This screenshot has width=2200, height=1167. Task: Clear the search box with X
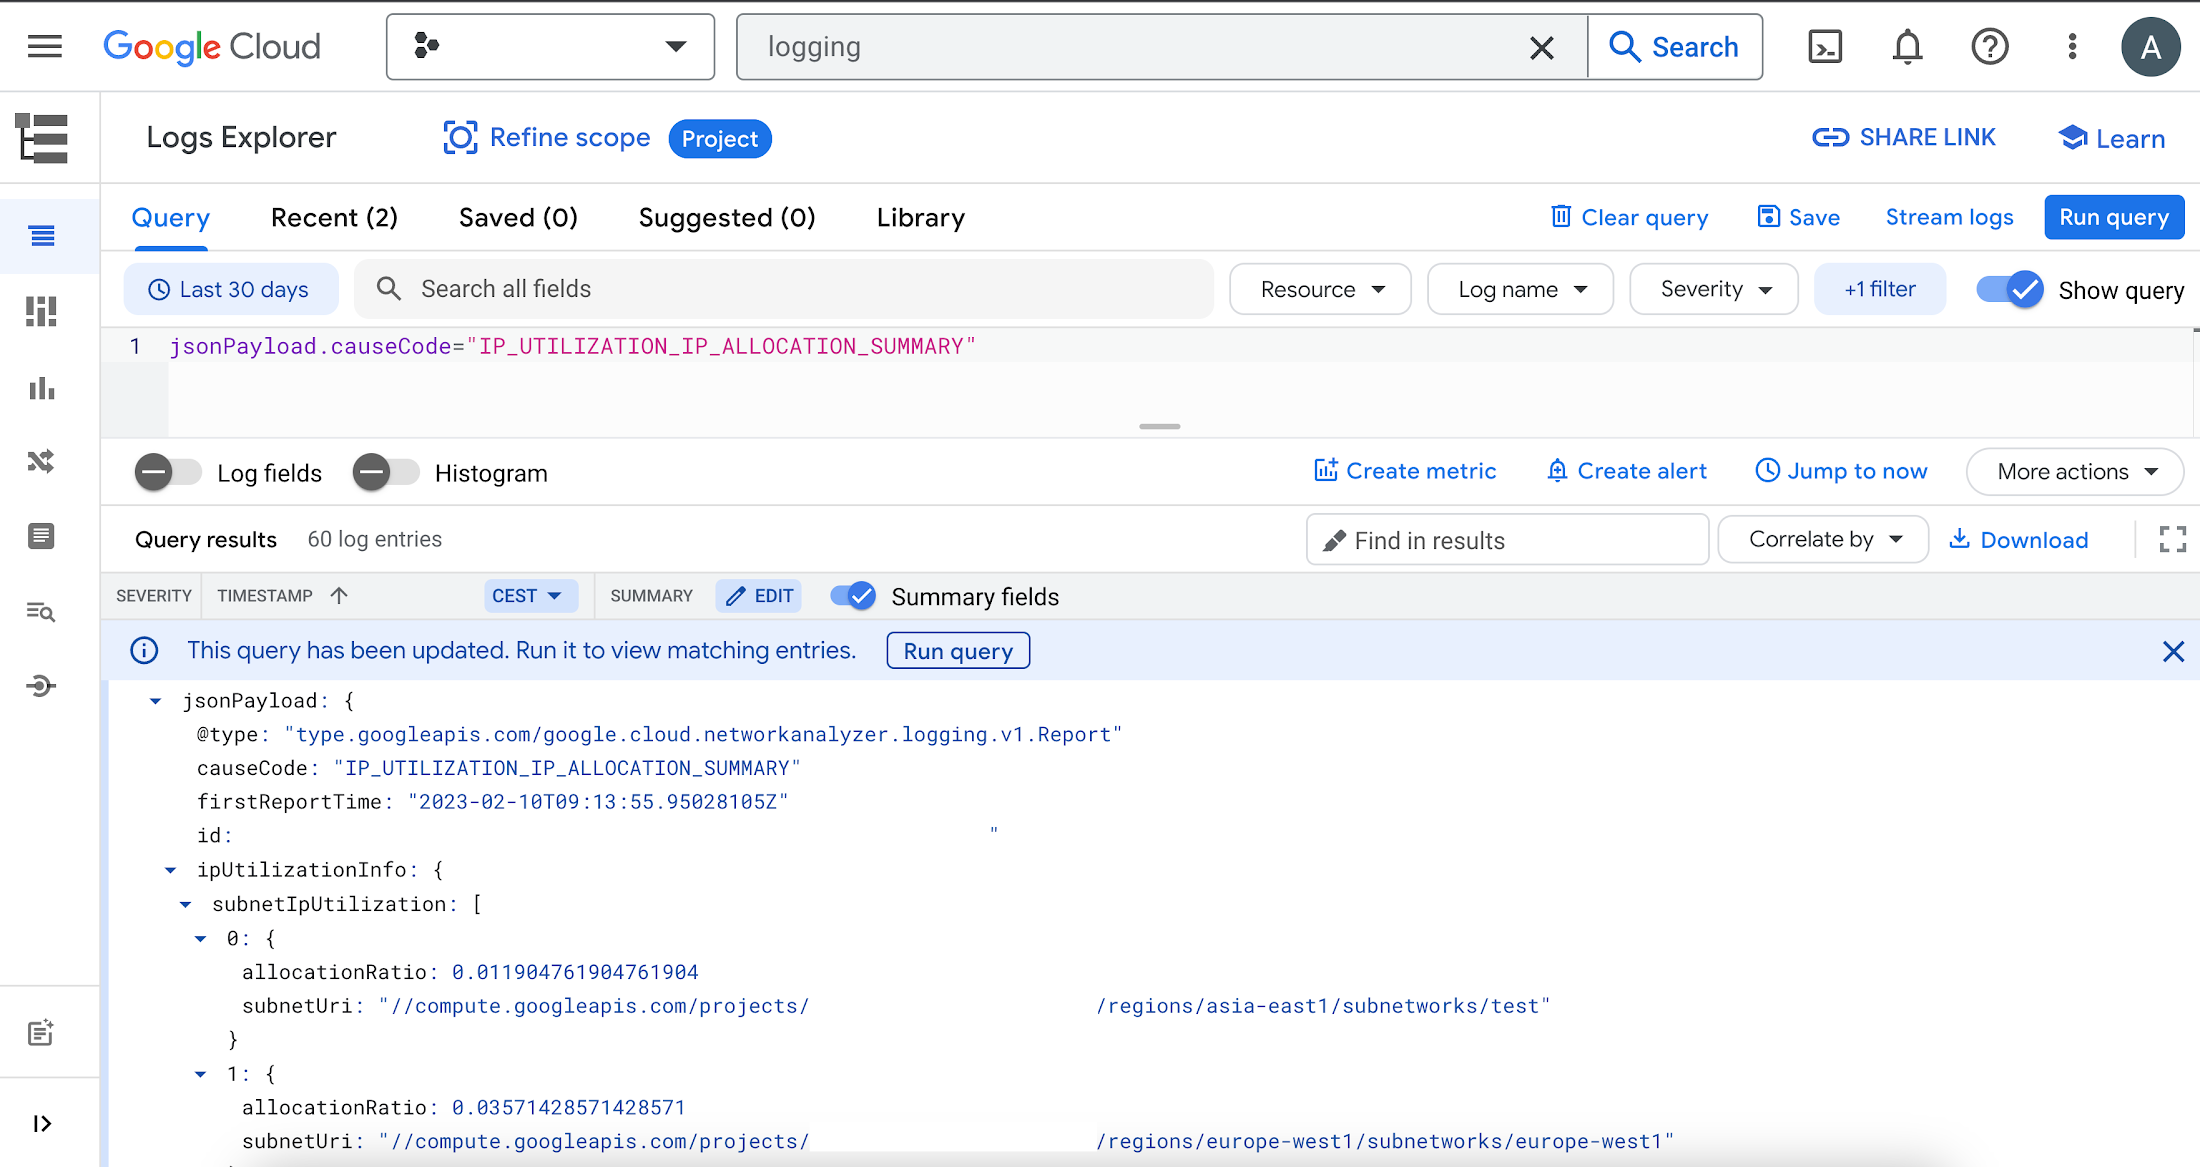[x=1541, y=47]
